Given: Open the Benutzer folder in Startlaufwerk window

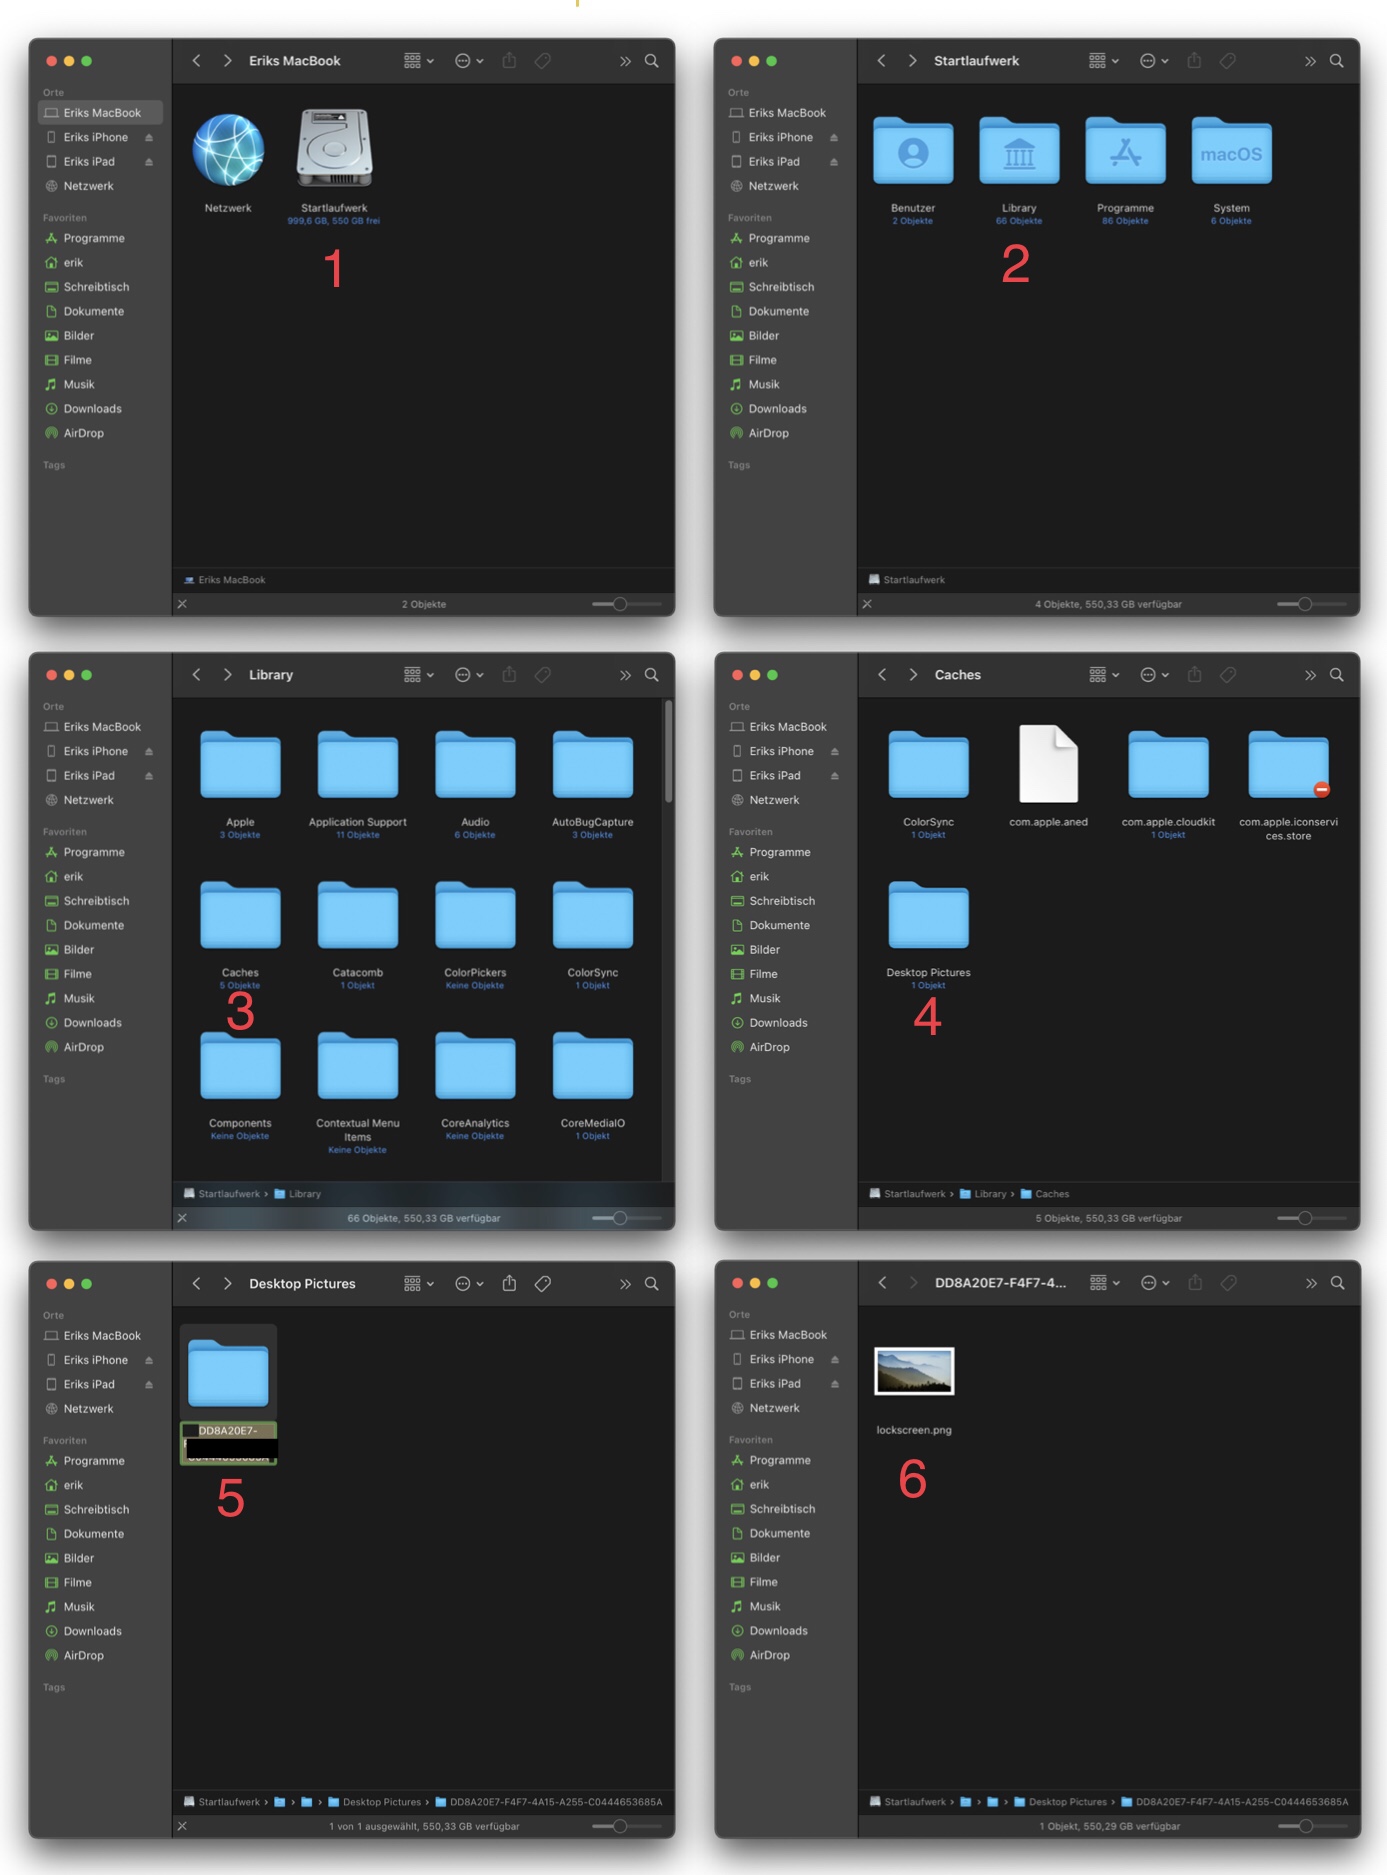Looking at the screenshot, I should point(913,151).
